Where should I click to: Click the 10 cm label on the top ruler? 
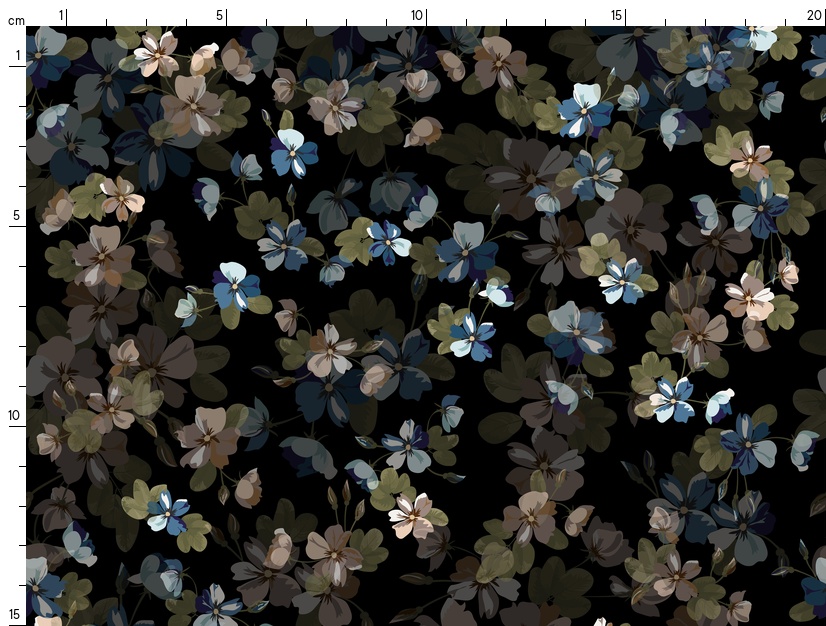click(417, 15)
